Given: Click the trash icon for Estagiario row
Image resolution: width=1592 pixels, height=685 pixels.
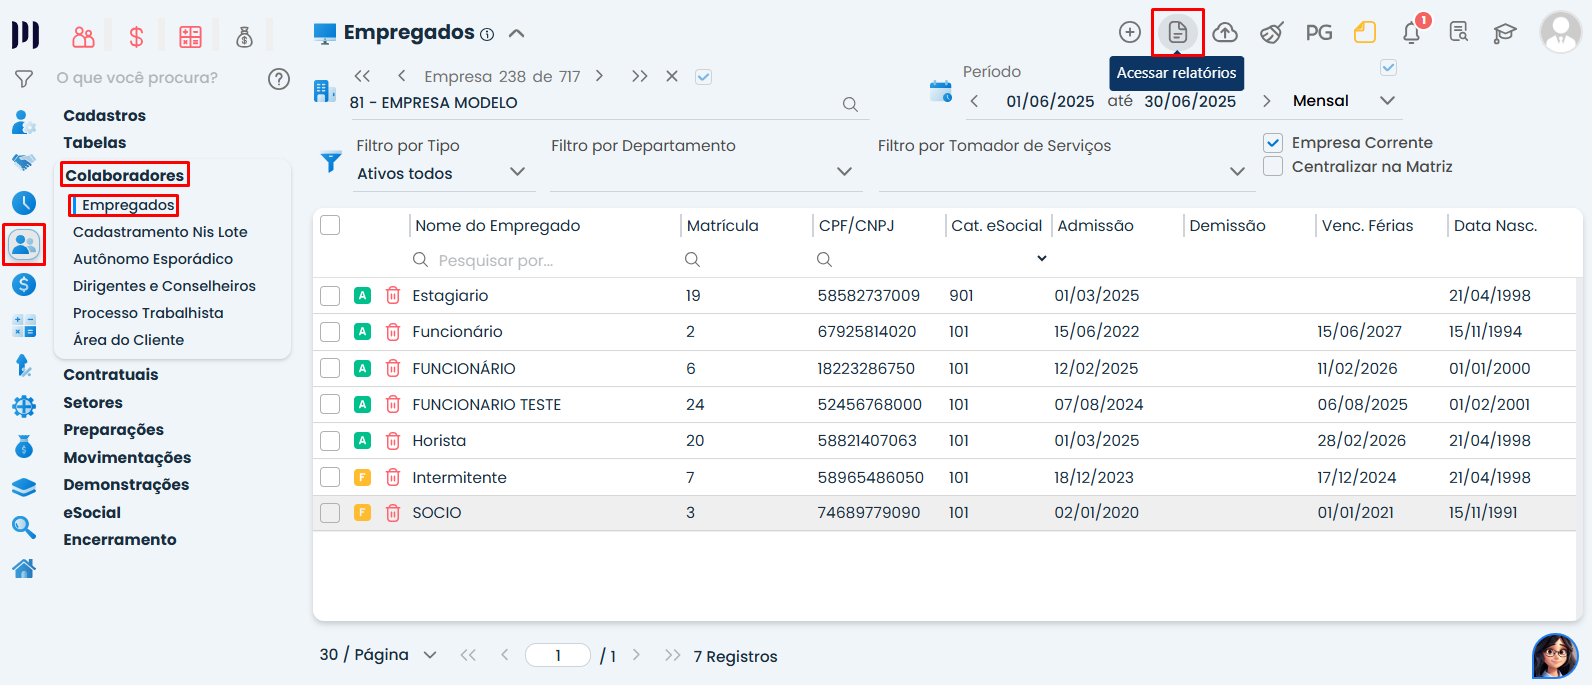Looking at the screenshot, I should (x=393, y=296).
